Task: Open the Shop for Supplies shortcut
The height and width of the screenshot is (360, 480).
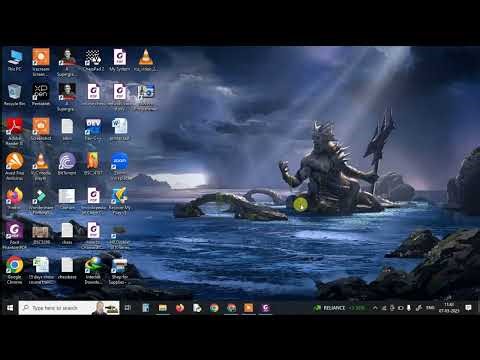Action: click(x=119, y=271)
